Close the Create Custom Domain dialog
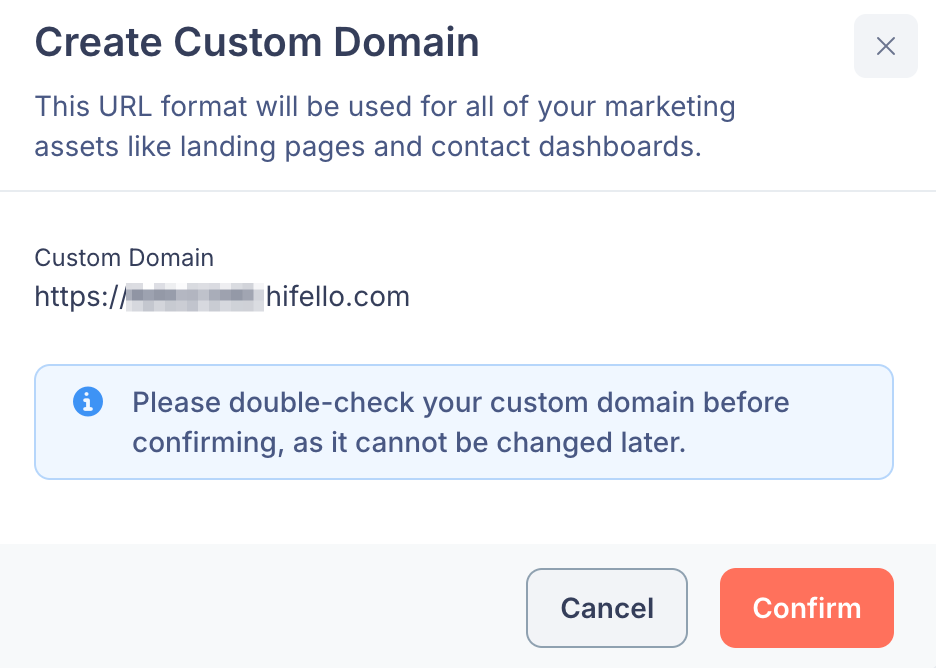 [885, 46]
